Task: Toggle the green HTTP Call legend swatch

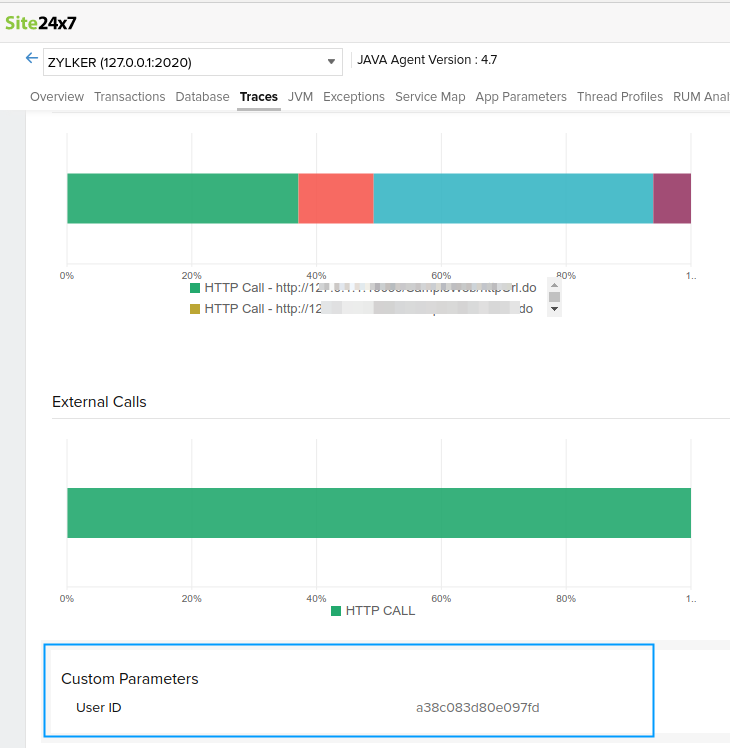Action: (x=195, y=288)
